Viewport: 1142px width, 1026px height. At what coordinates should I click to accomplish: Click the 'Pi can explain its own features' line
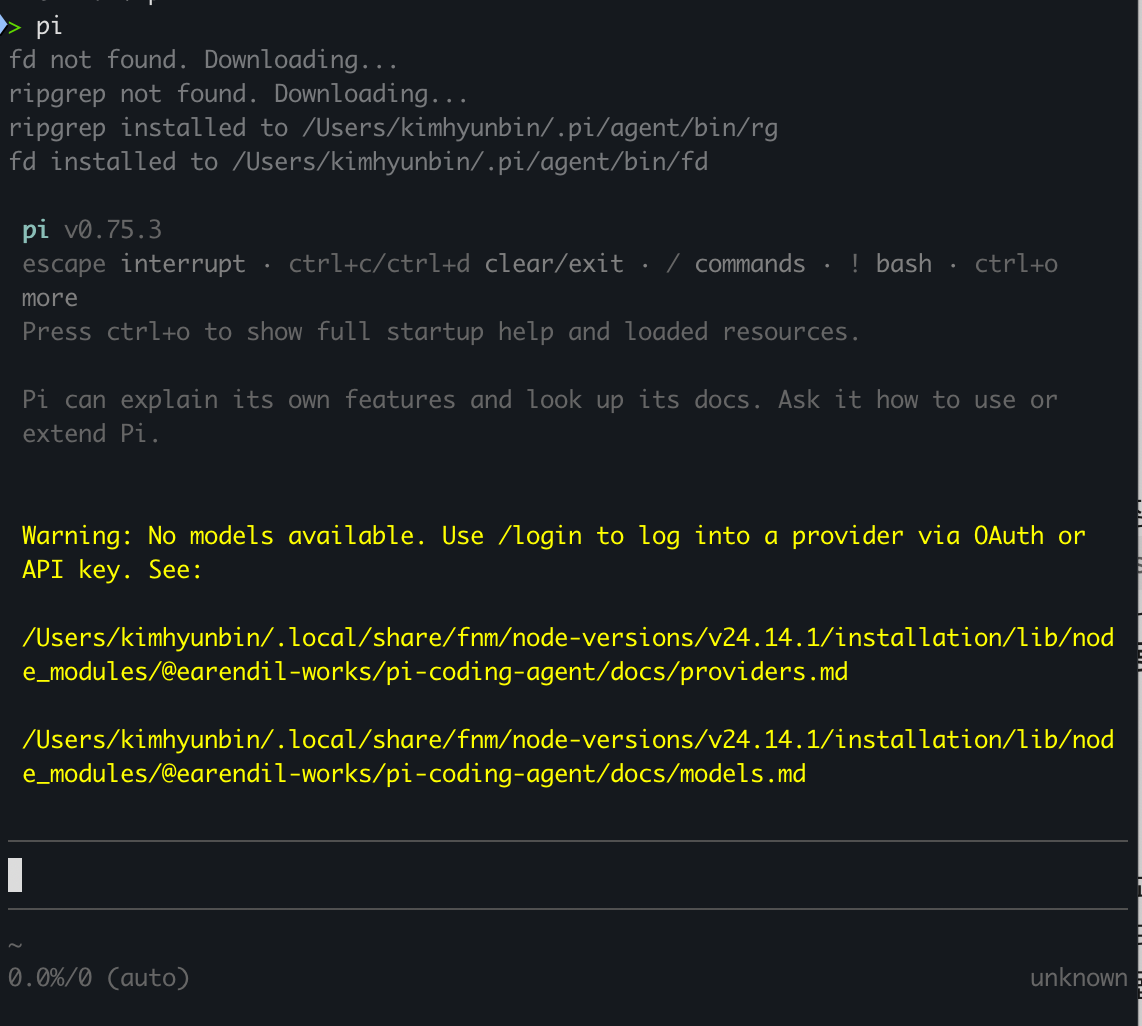(540, 417)
